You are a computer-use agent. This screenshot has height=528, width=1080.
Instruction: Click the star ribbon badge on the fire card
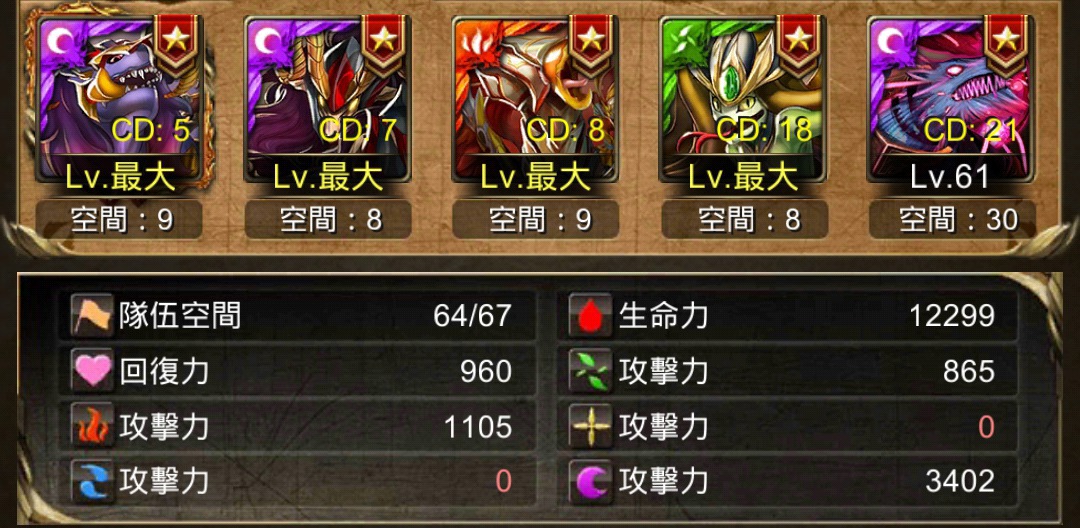pyautogui.click(x=590, y=44)
